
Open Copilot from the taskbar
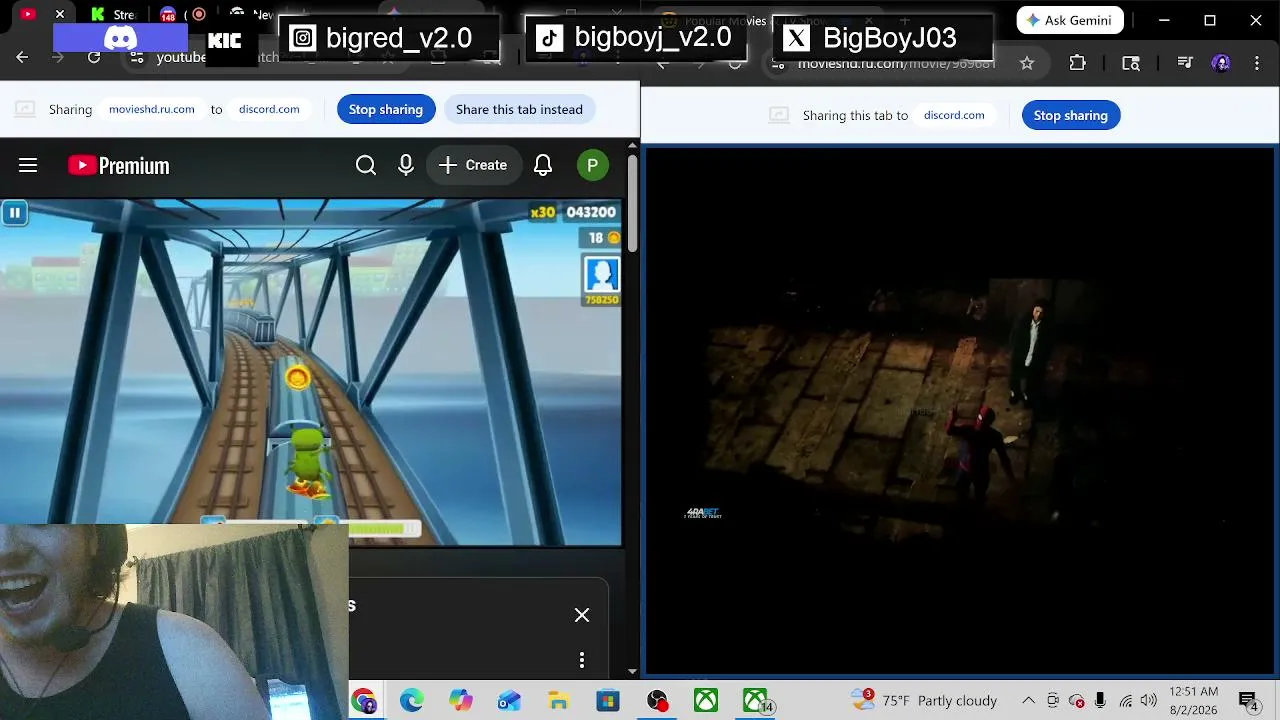click(x=461, y=701)
